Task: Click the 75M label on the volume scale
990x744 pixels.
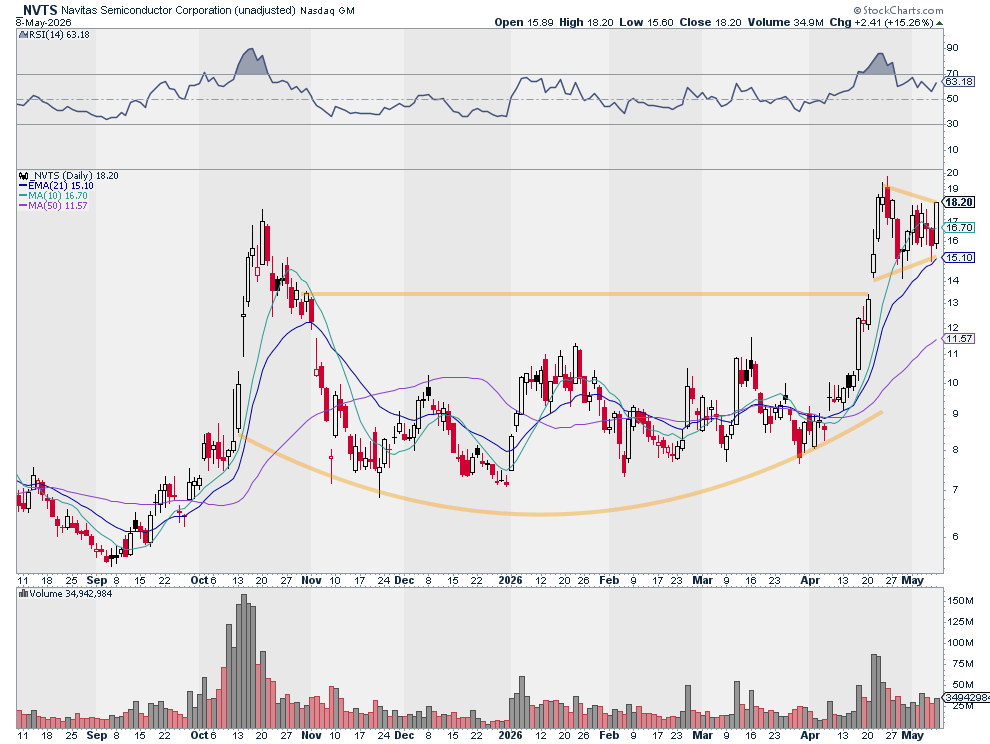Action: pos(962,664)
